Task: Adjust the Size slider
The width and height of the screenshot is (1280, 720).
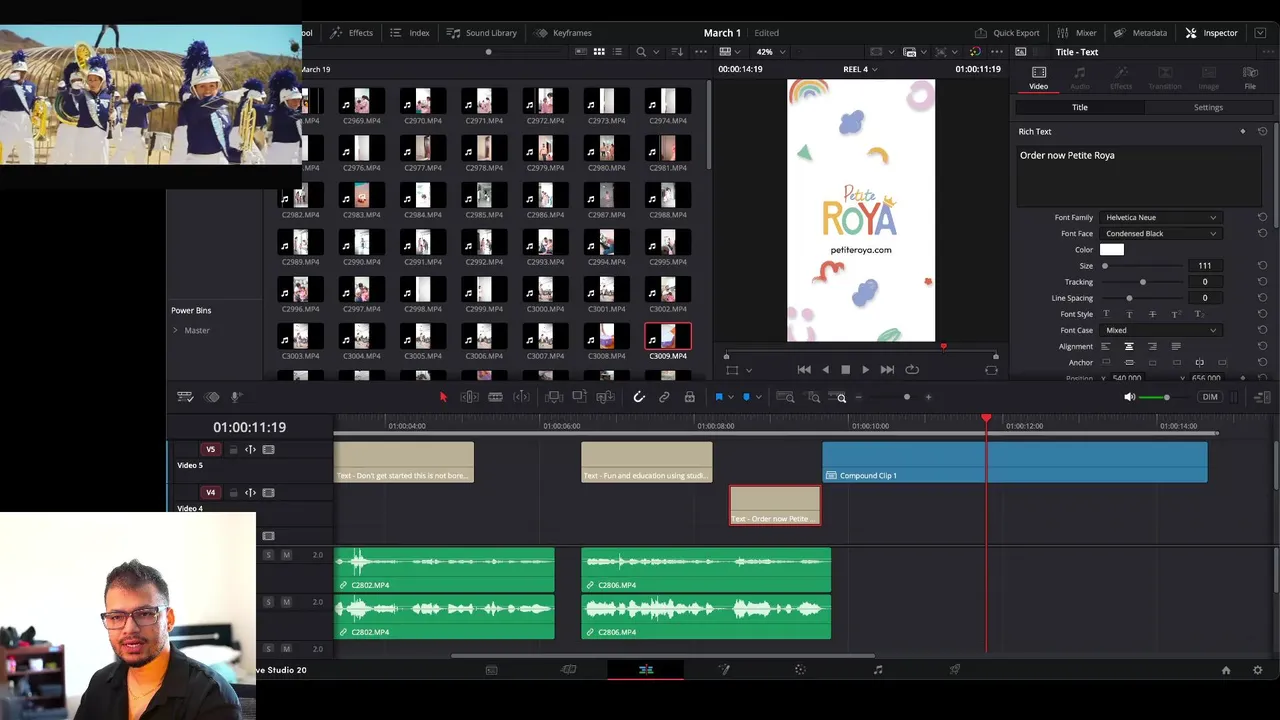Action: click(x=1143, y=266)
